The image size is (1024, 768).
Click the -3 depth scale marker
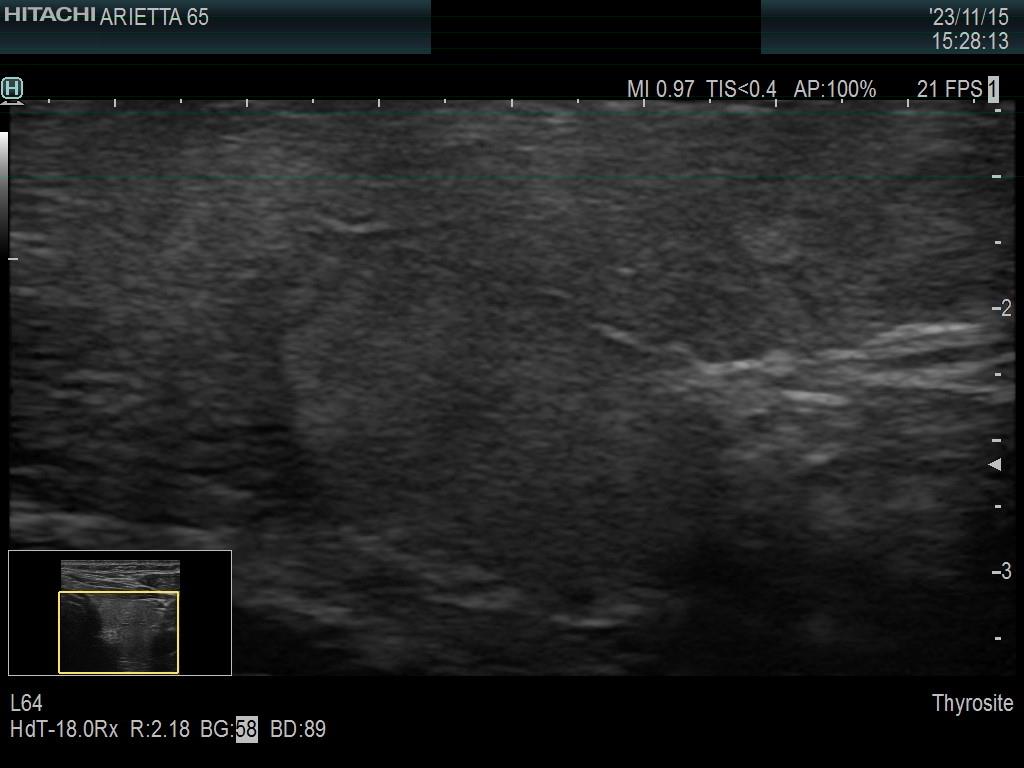coord(1001,571)
